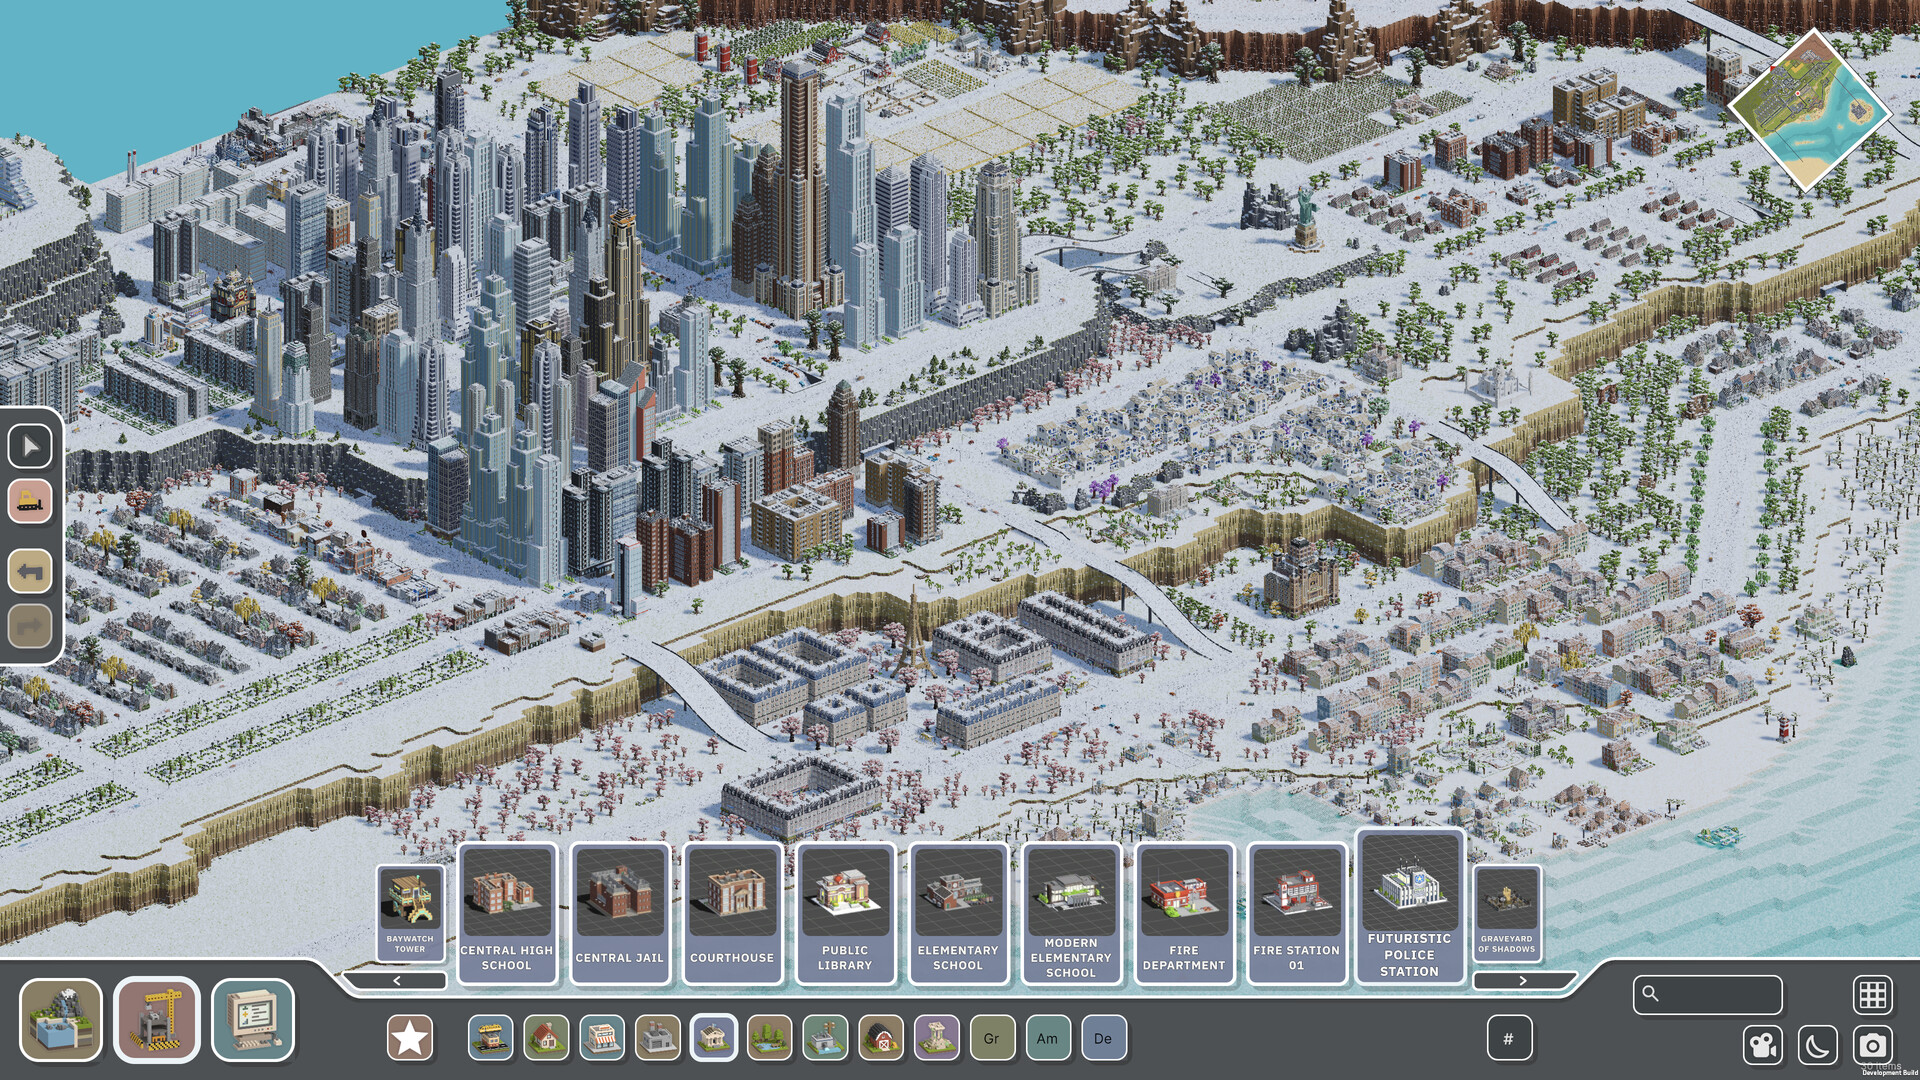Expand building list with right chevron

[1523, 981]
